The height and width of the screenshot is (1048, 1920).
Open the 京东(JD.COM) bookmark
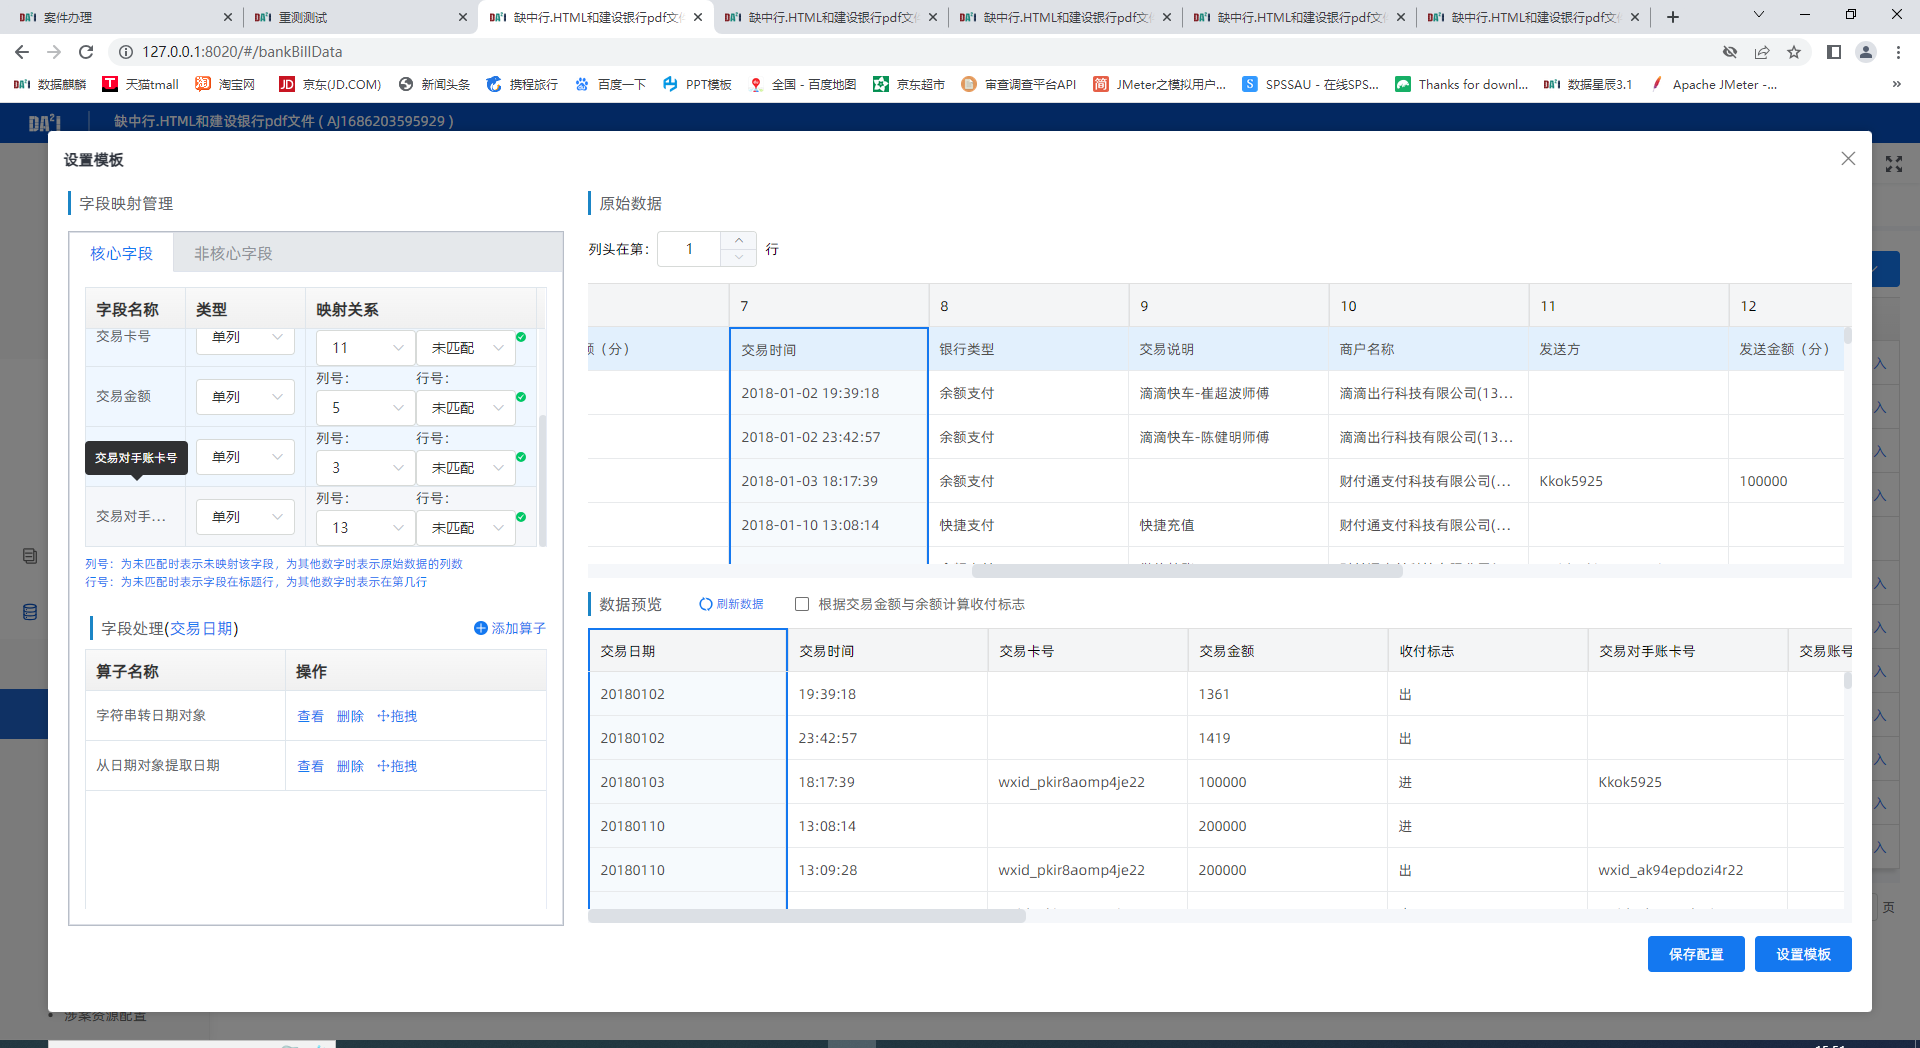point(330,84)
